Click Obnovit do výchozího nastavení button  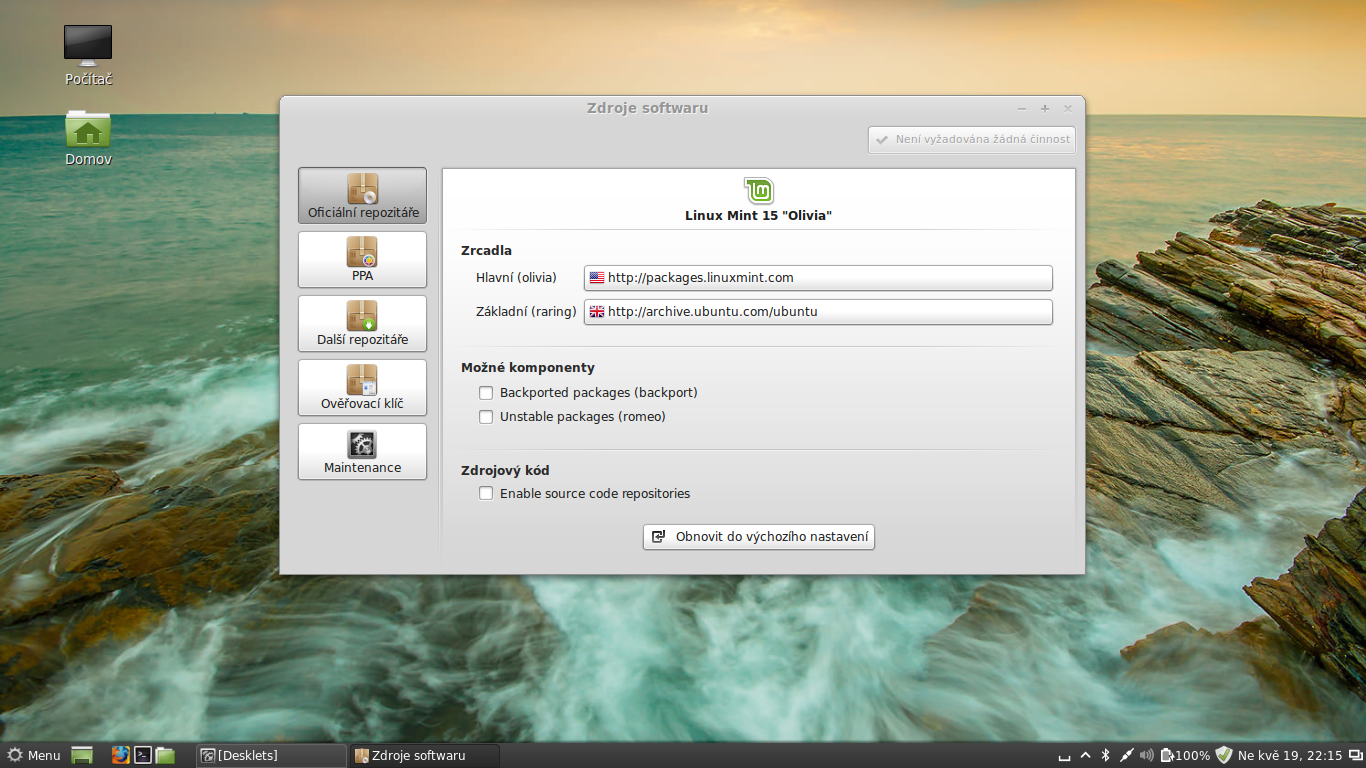pyautogui.click(x=758, y=537)
